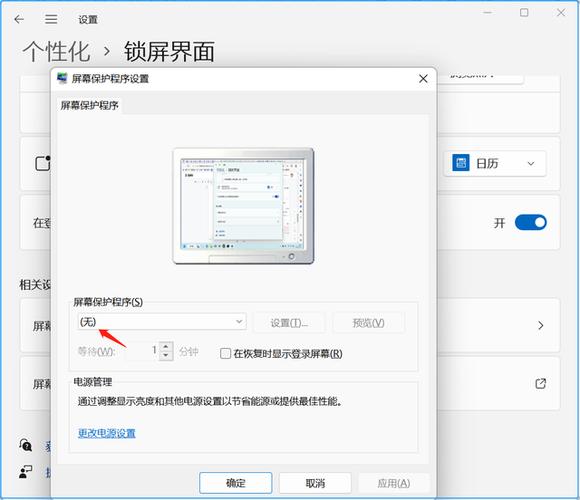
Task: Click the 应用(A) button
Action: [394, 483]
